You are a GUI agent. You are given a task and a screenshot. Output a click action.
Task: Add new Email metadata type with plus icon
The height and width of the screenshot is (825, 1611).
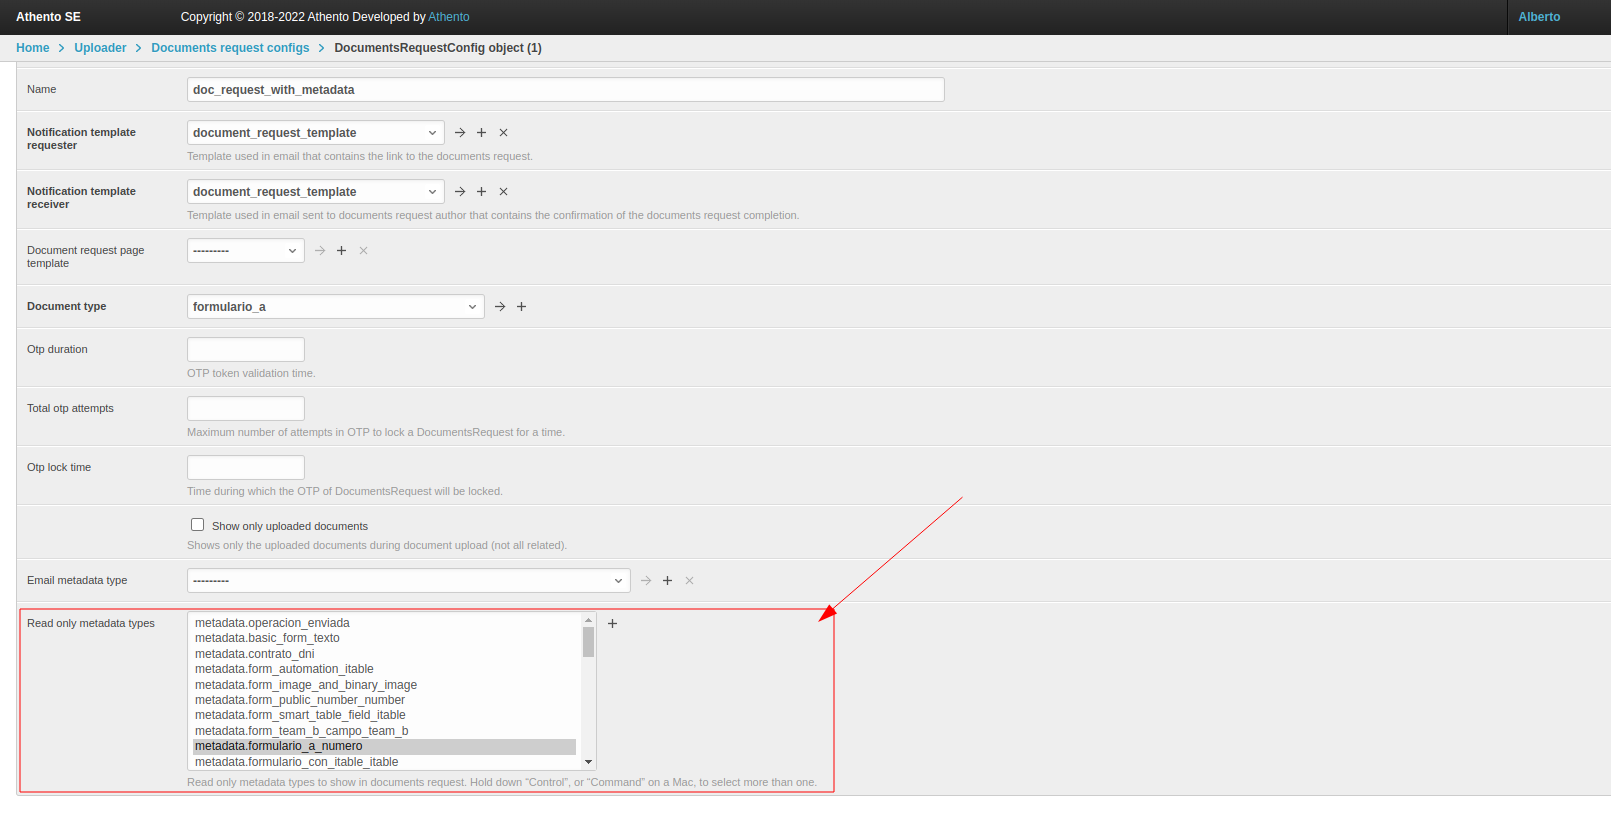coord(667,581)
